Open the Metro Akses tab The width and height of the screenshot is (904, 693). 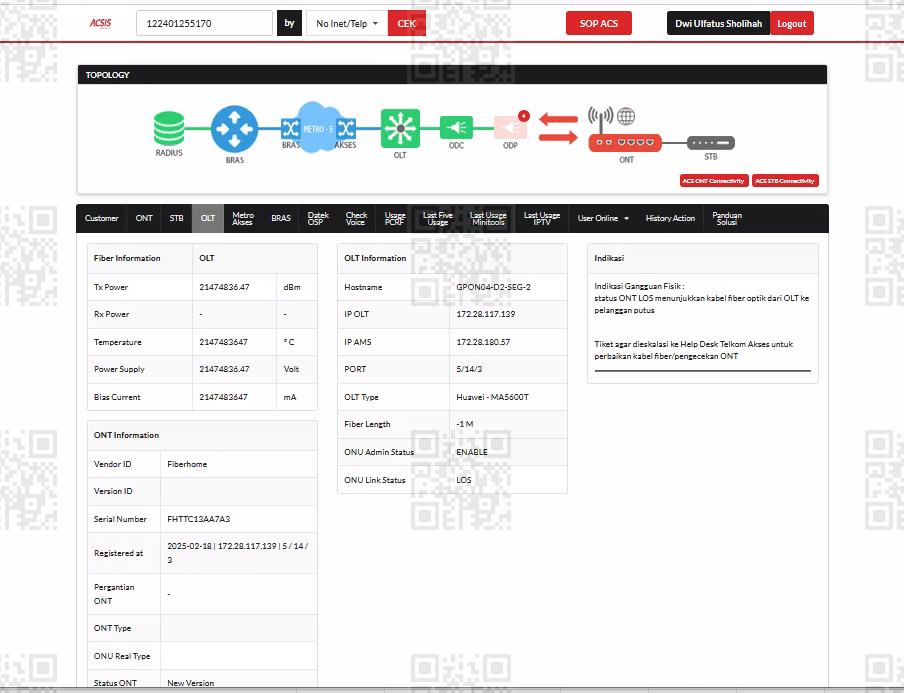click(x=243, y=219)
